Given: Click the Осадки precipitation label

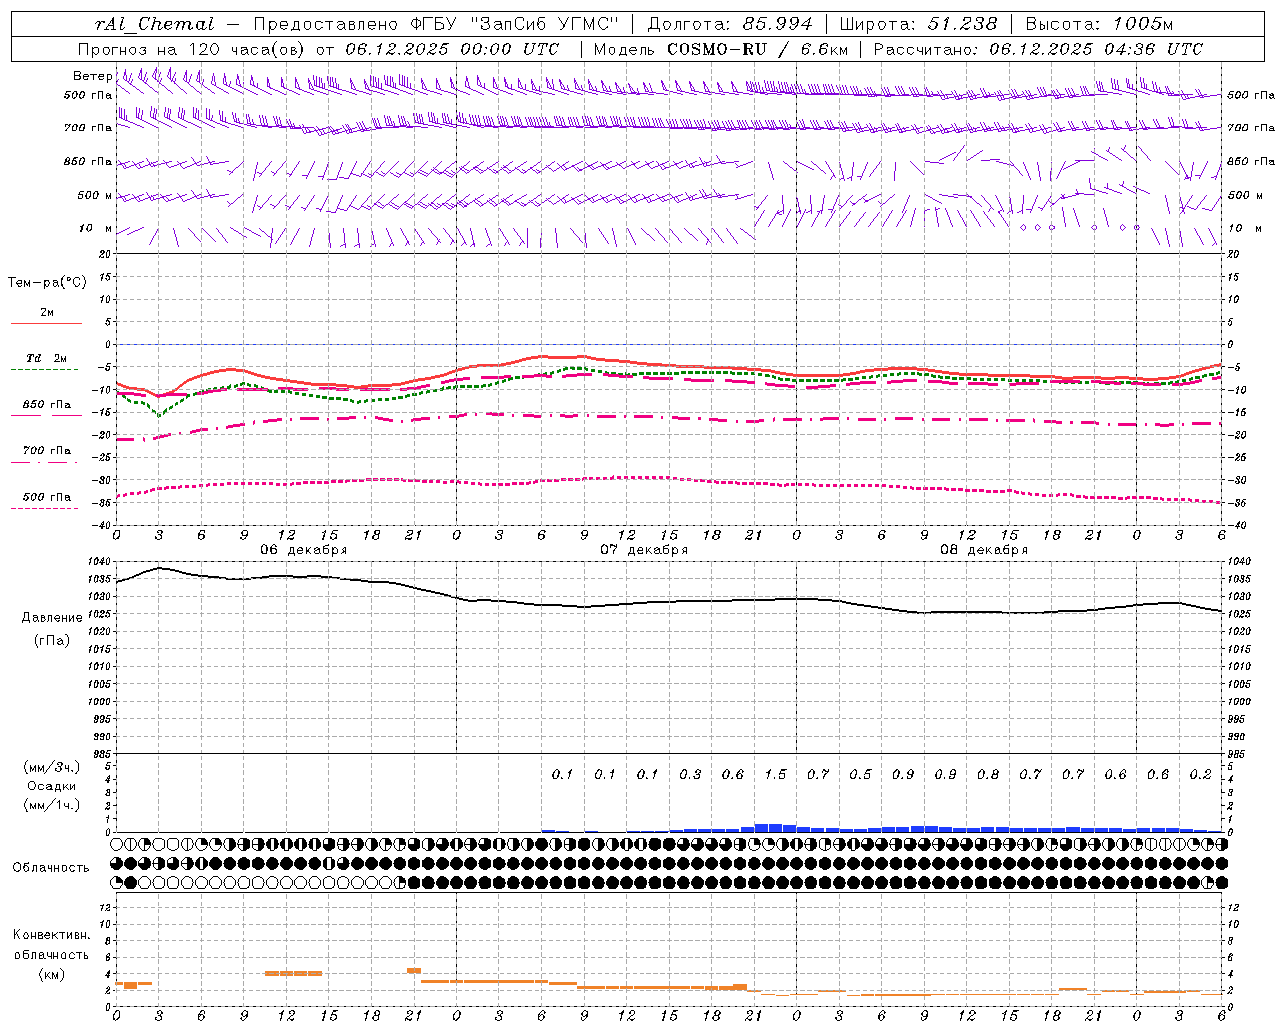Looking at the screenshot, I should (52, 786).
